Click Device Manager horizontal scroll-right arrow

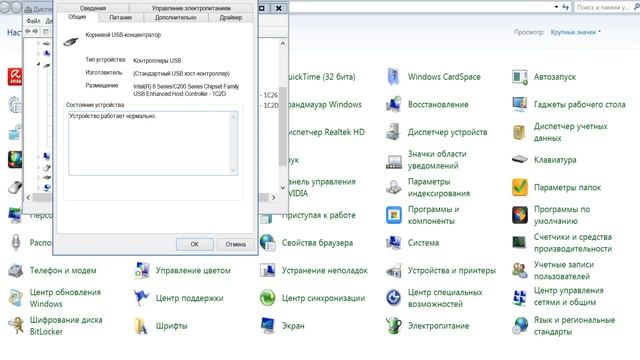(x=273, y=197)
